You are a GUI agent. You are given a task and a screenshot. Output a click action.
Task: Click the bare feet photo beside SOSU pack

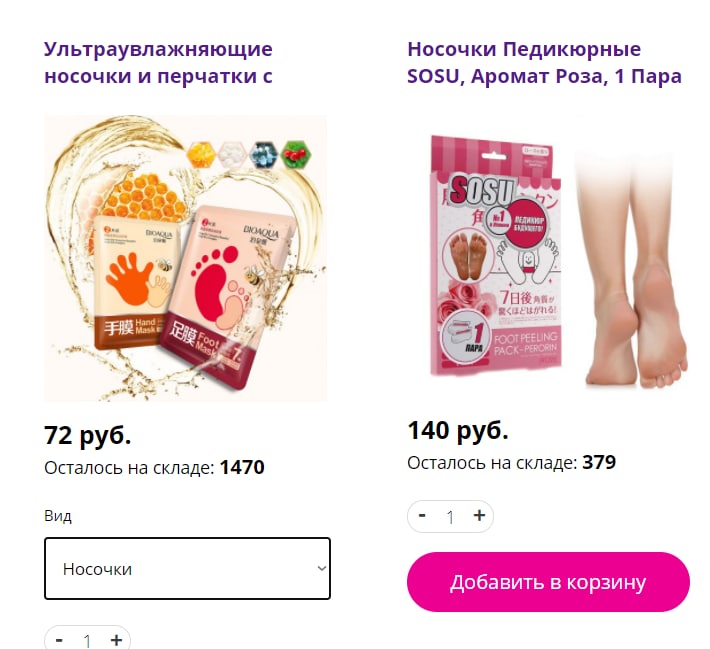pos(633,269)
